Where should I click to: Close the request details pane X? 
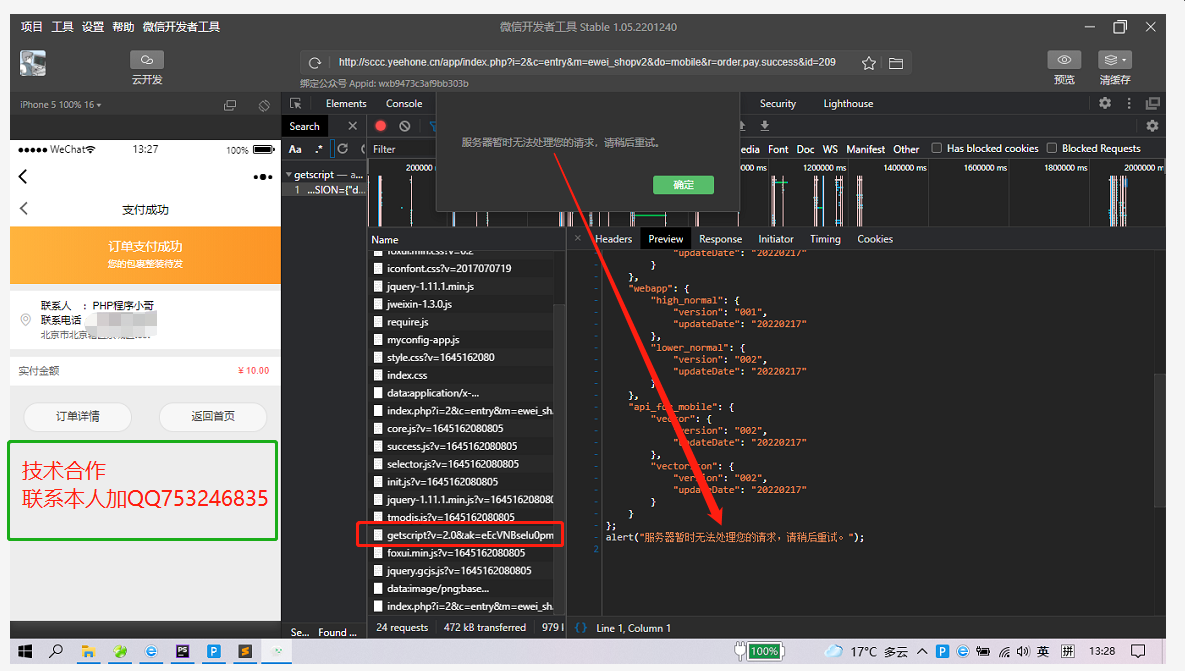[578, 238]
